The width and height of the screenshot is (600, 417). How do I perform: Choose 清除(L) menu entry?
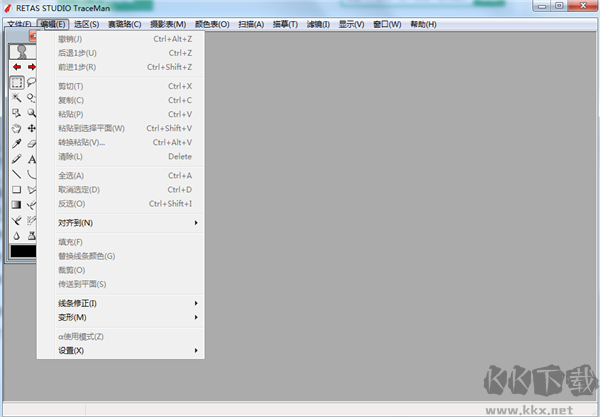point(121,156)
